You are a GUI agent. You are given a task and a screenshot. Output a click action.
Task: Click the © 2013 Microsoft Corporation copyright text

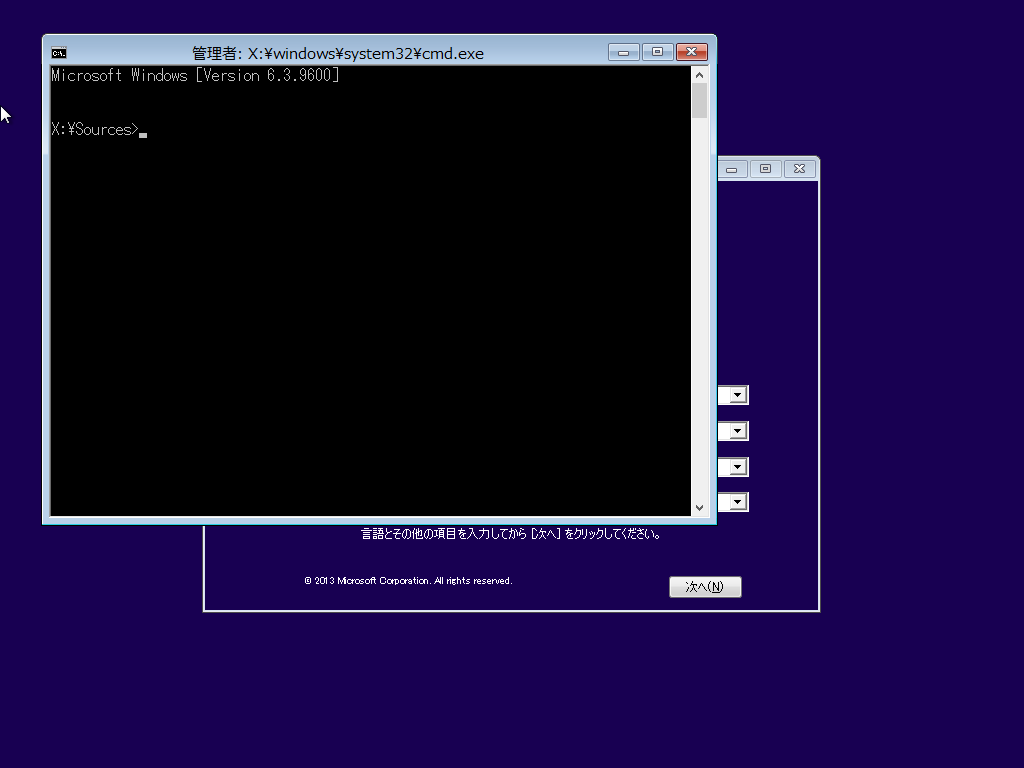click(408, 581)
